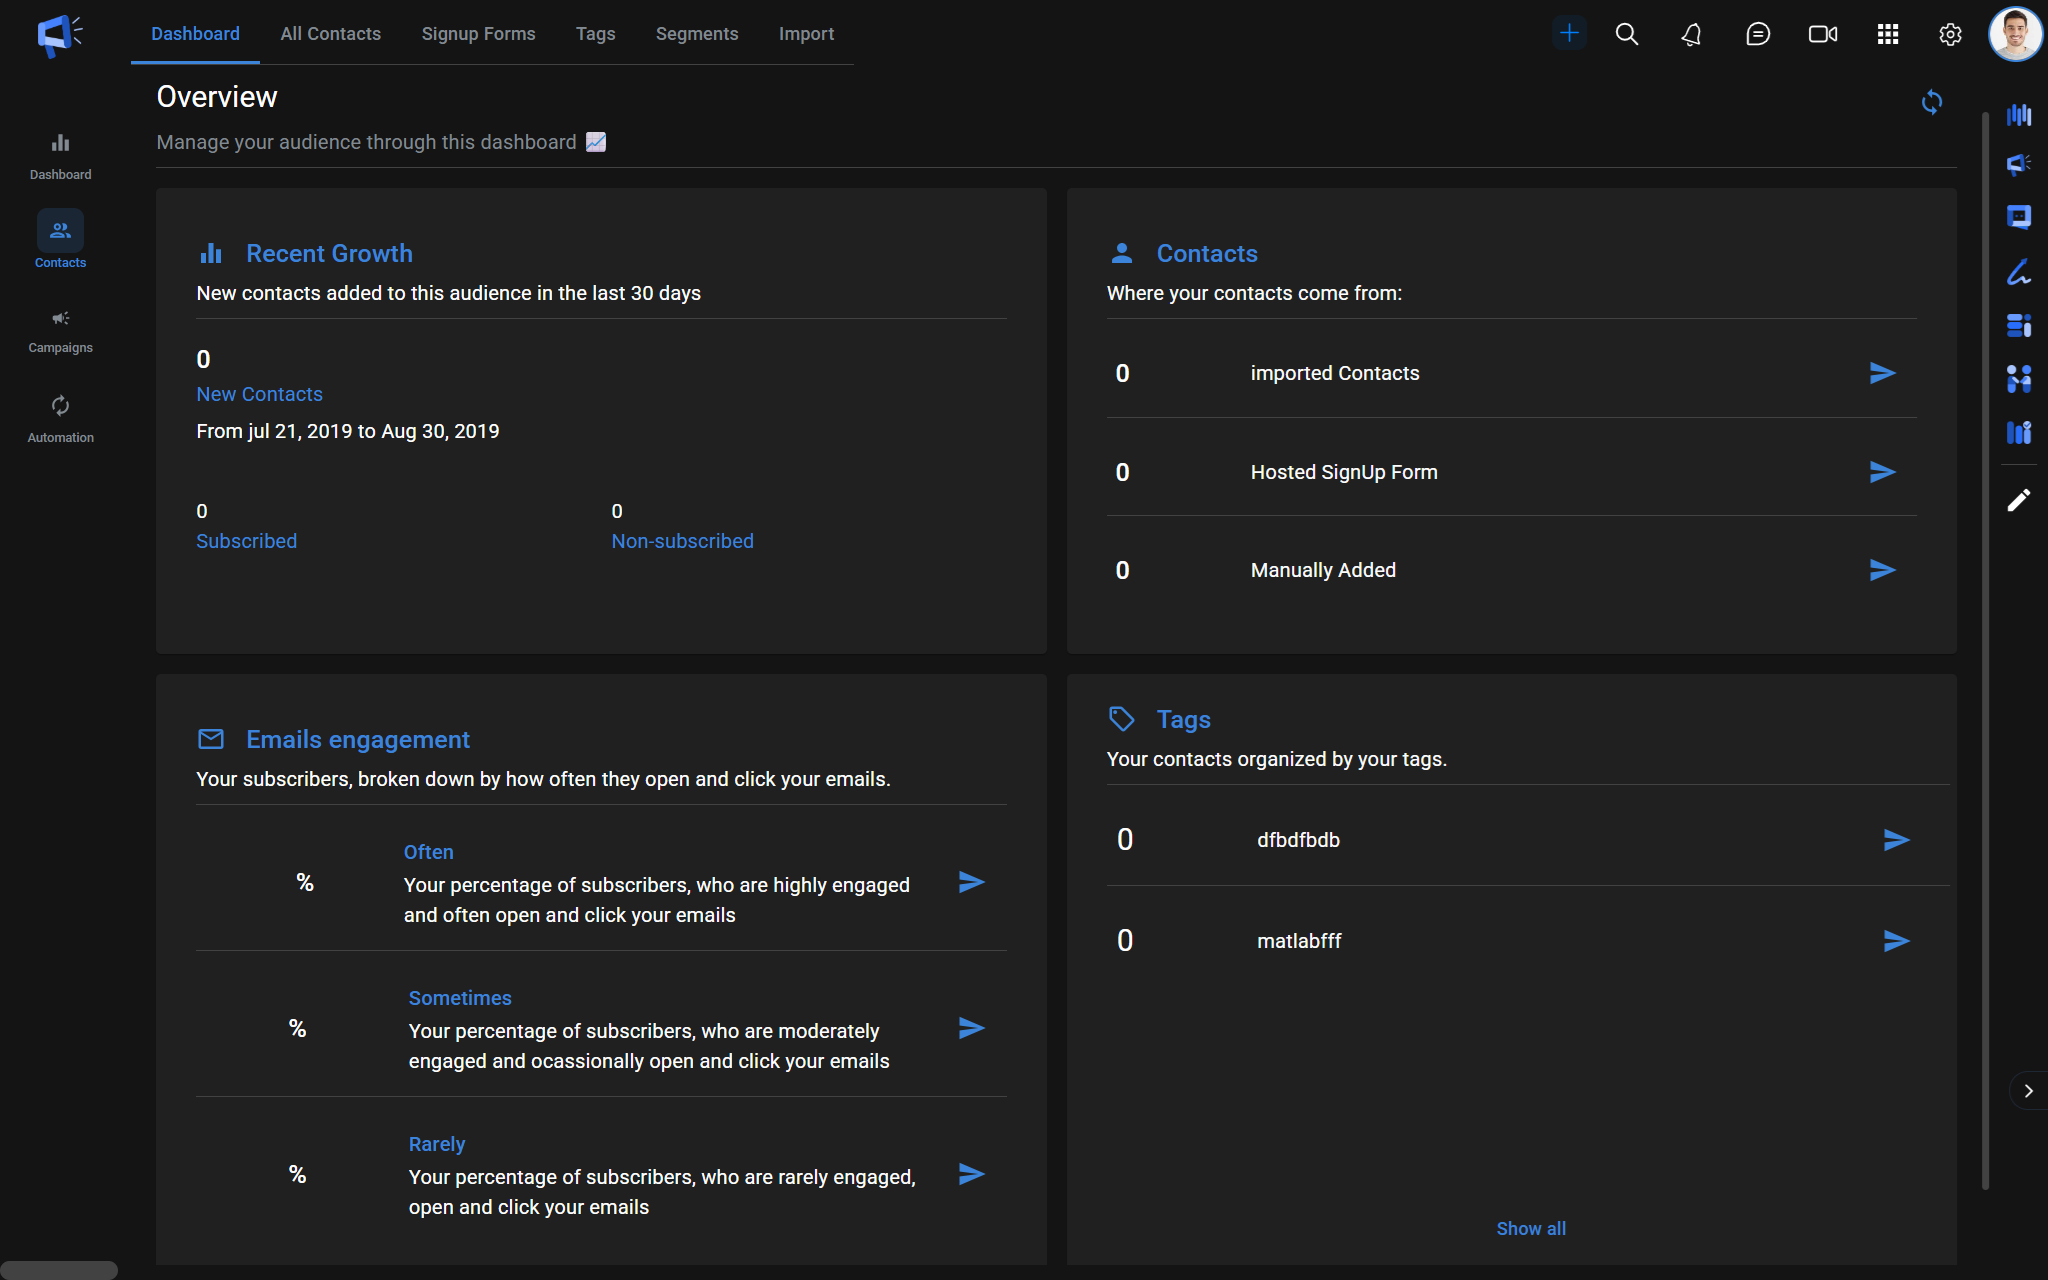Click the horizontal scrollbar thumb
The image size is (2048, 1280).
[x=58, y=1270]
